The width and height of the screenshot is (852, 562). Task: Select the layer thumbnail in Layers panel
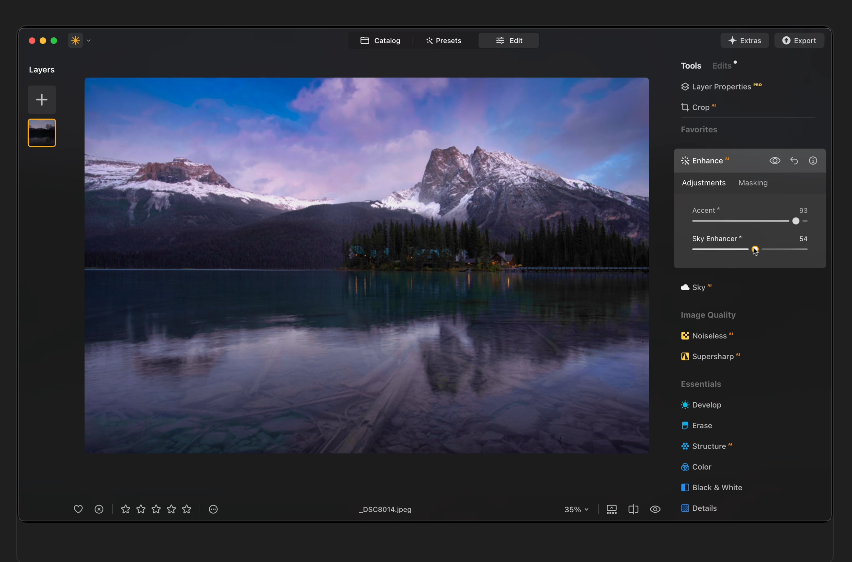click(x=42, y=133)
